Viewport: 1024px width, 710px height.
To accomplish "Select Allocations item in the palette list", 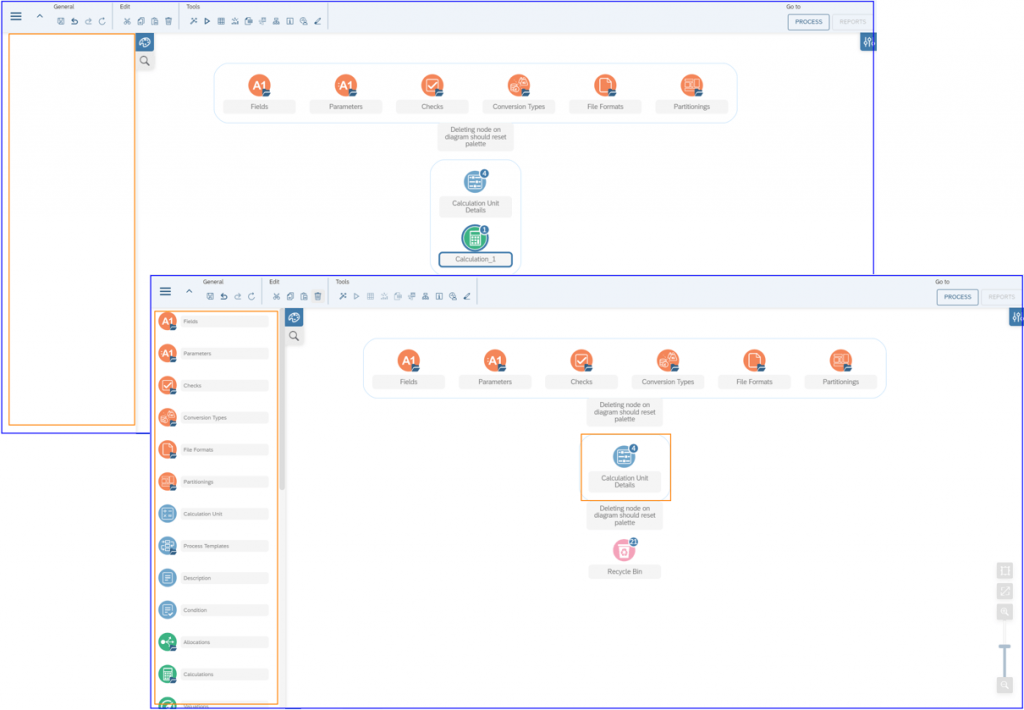I will (x=214, y=642).
